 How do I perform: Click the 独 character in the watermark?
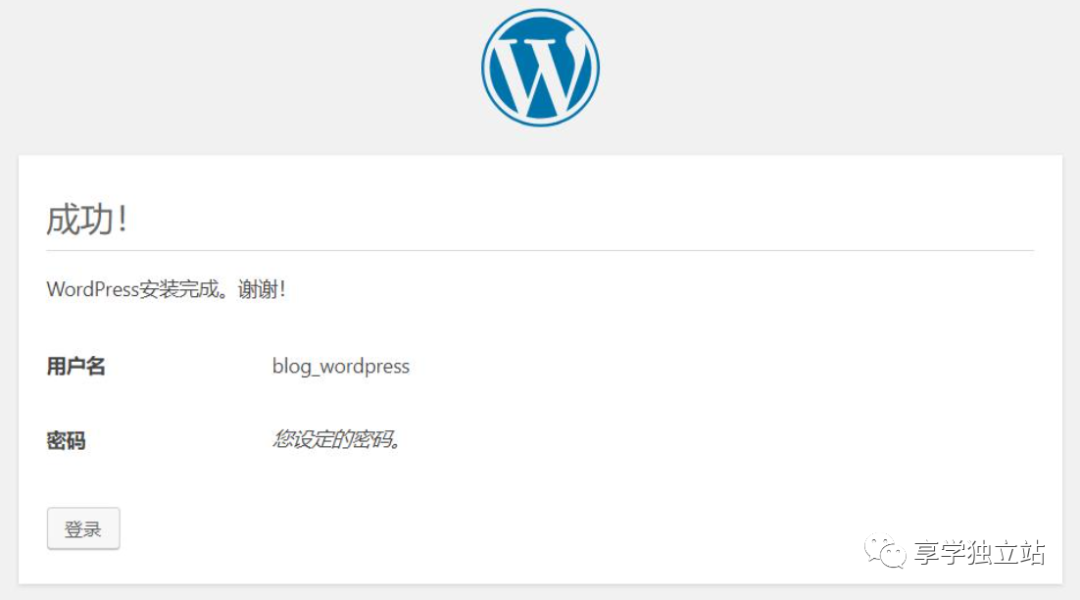(980, 552)
